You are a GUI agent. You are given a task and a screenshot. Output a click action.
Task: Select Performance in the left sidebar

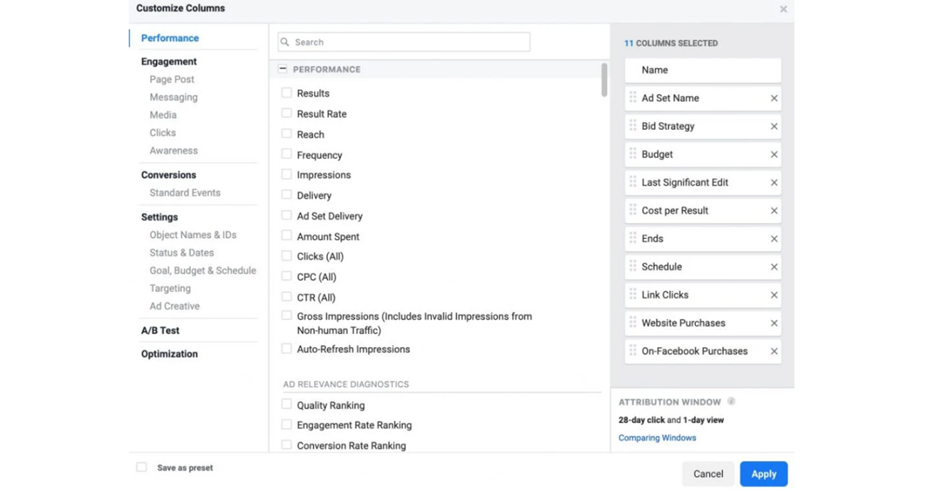(169, 38)
